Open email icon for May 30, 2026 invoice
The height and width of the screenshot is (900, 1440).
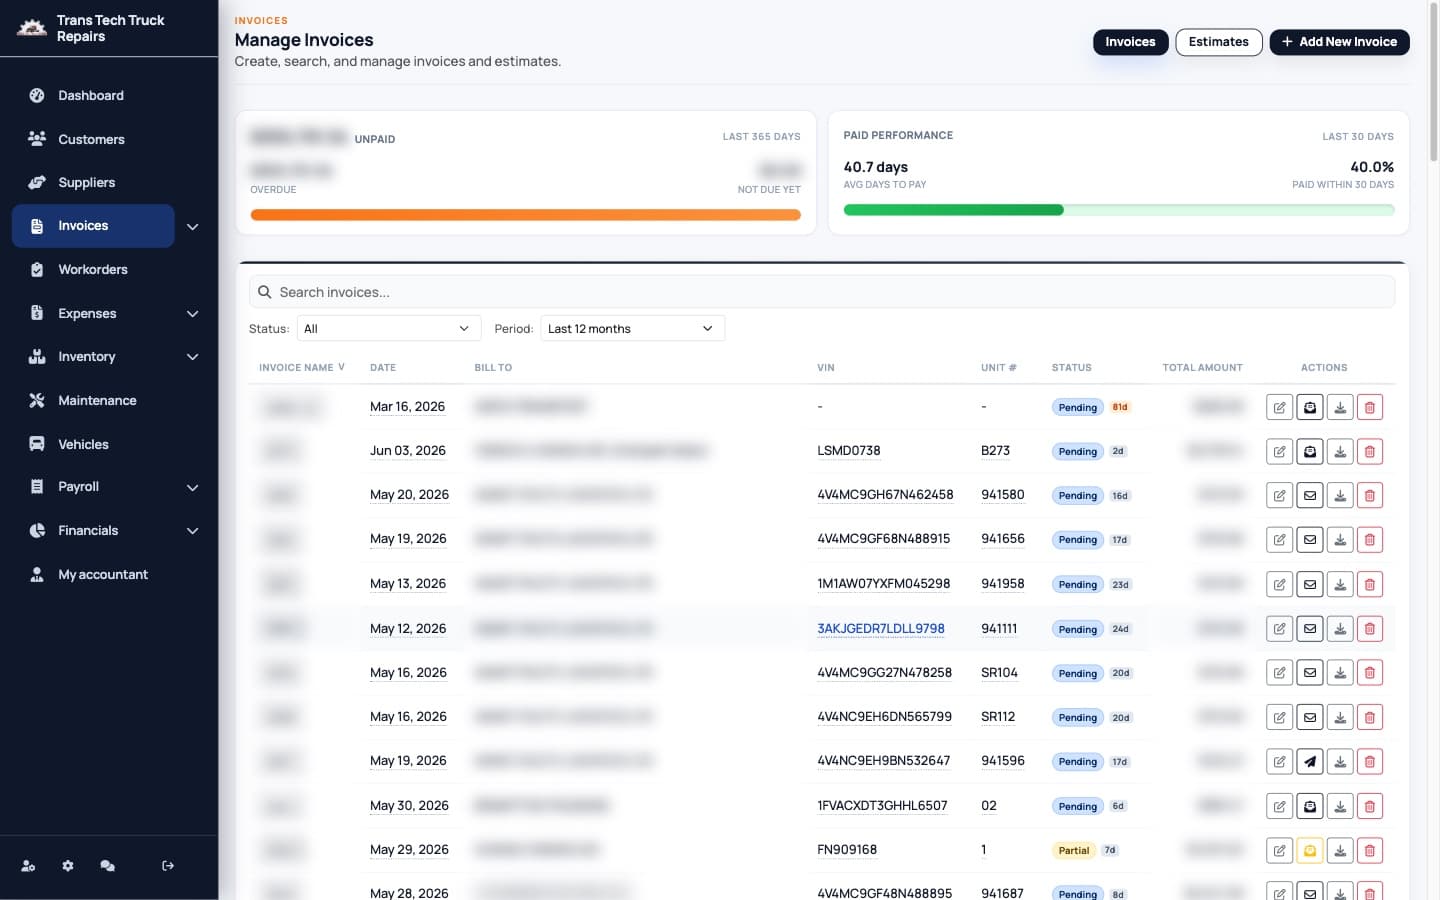[1310, 806]
